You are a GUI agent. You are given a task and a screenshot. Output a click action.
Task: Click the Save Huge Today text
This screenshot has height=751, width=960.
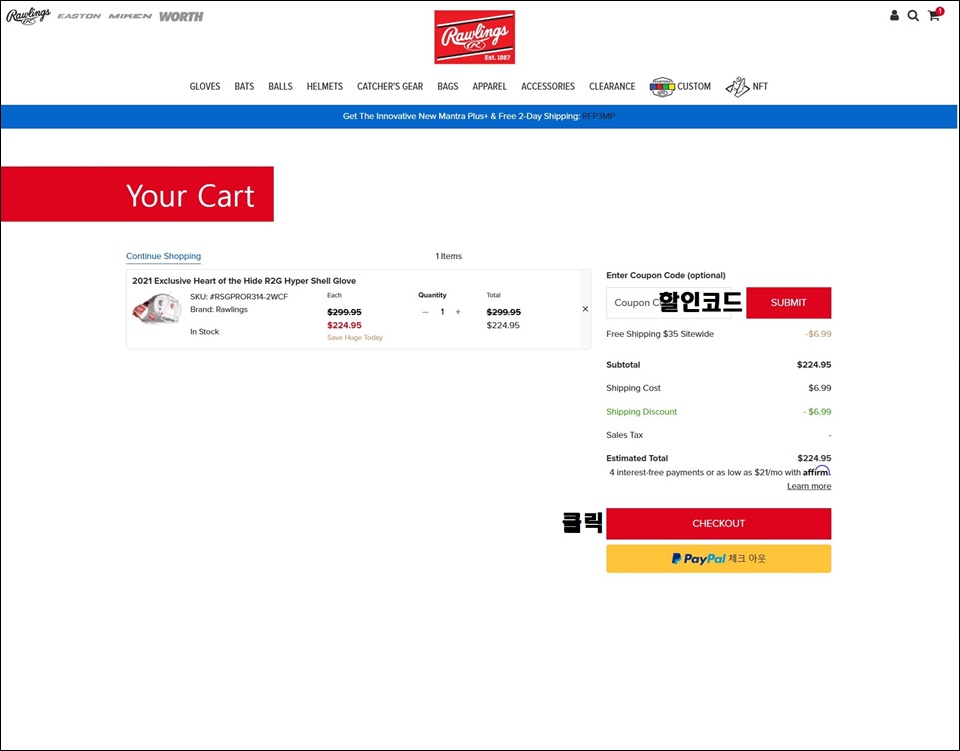tap(354, 338)
